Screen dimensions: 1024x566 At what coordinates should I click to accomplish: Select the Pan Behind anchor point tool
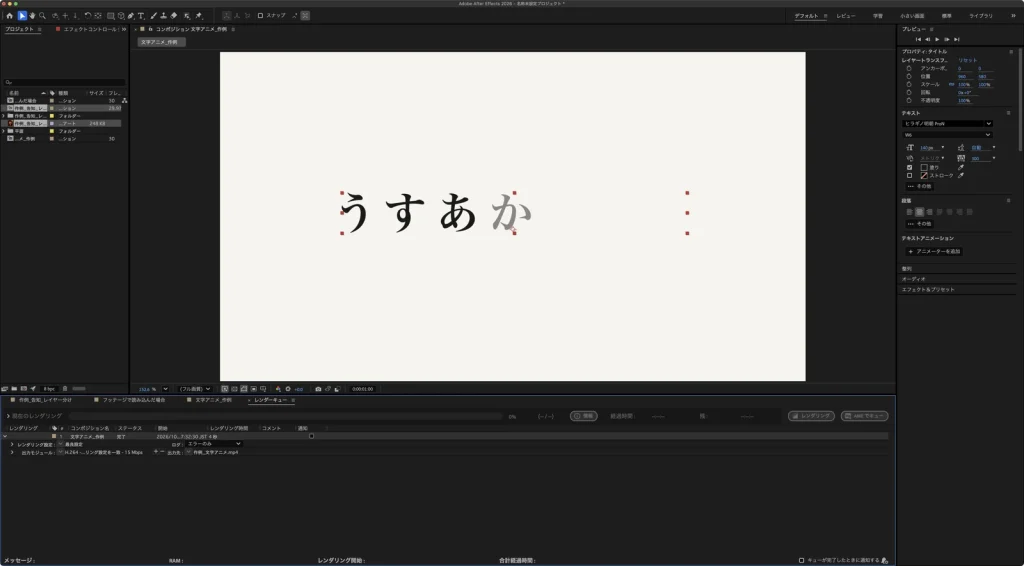point(98,16)
